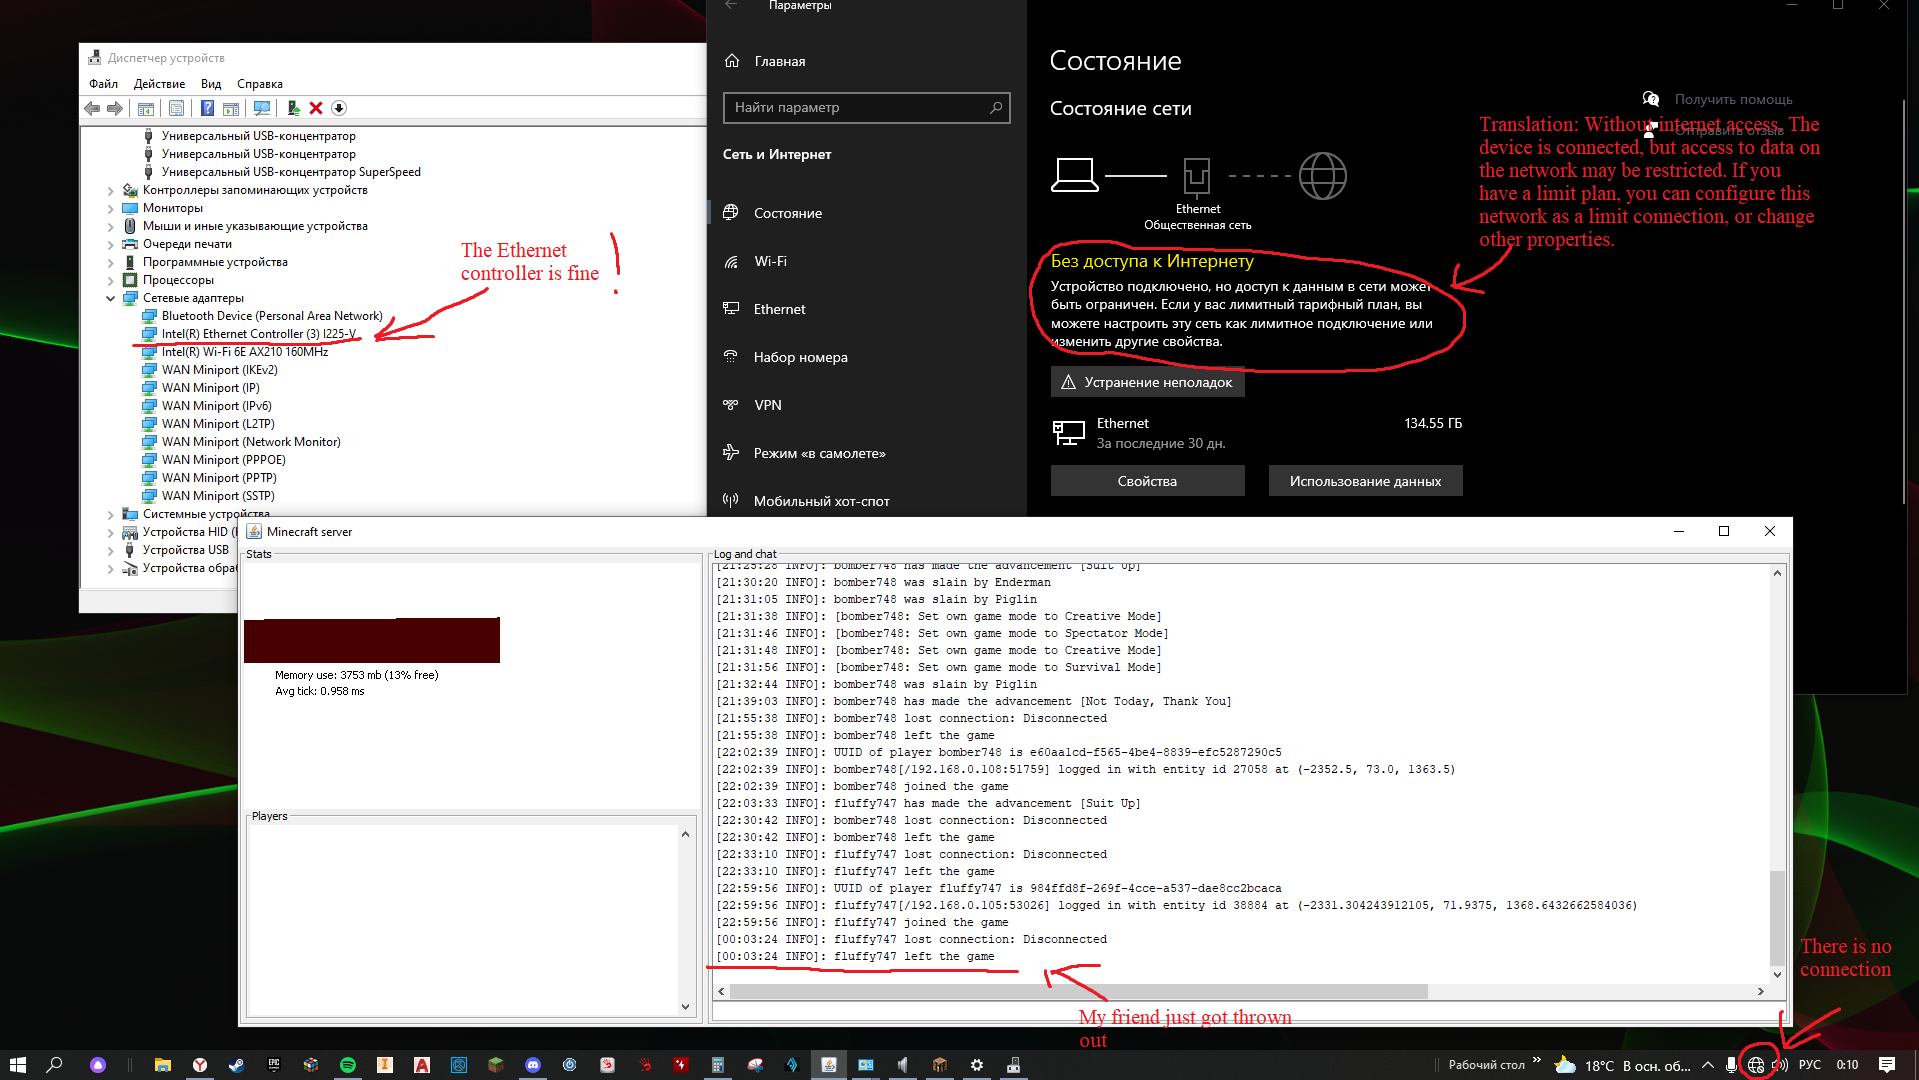1919x1080 pixels.
Task: Click the Back arrow in Device Manager toolbar
Action: tap(92, 108)
